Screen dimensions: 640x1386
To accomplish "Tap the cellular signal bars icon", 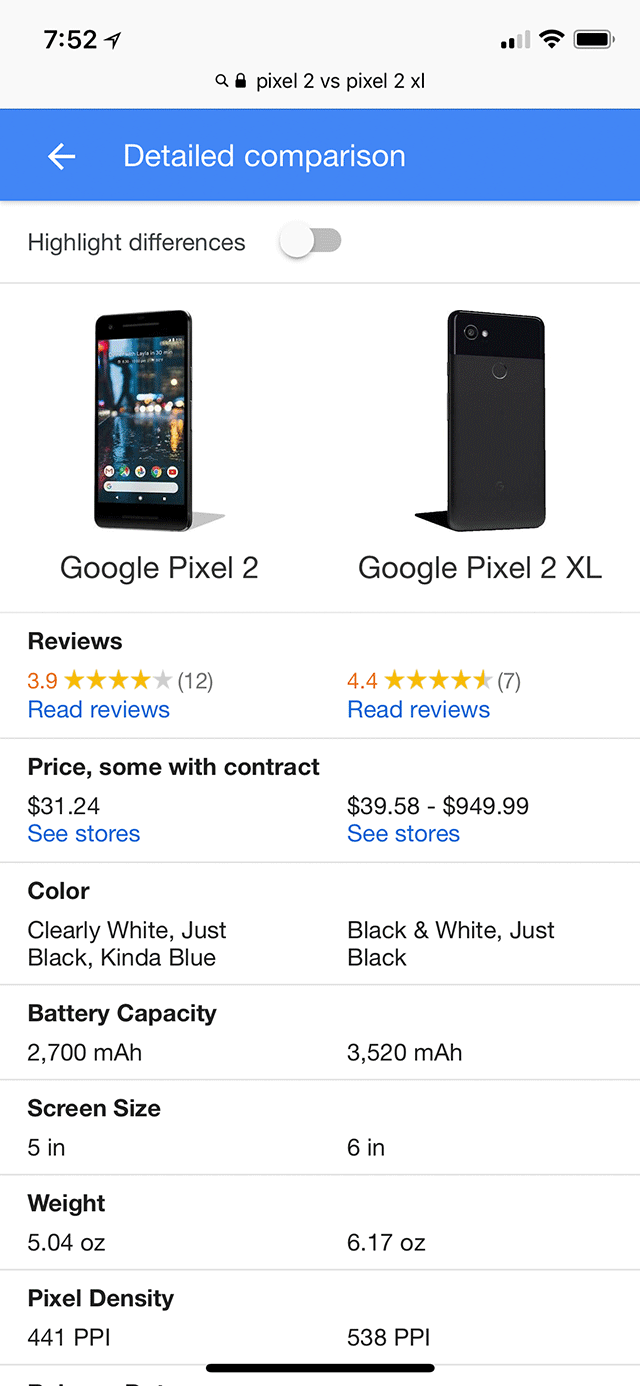I will (514, 41).
